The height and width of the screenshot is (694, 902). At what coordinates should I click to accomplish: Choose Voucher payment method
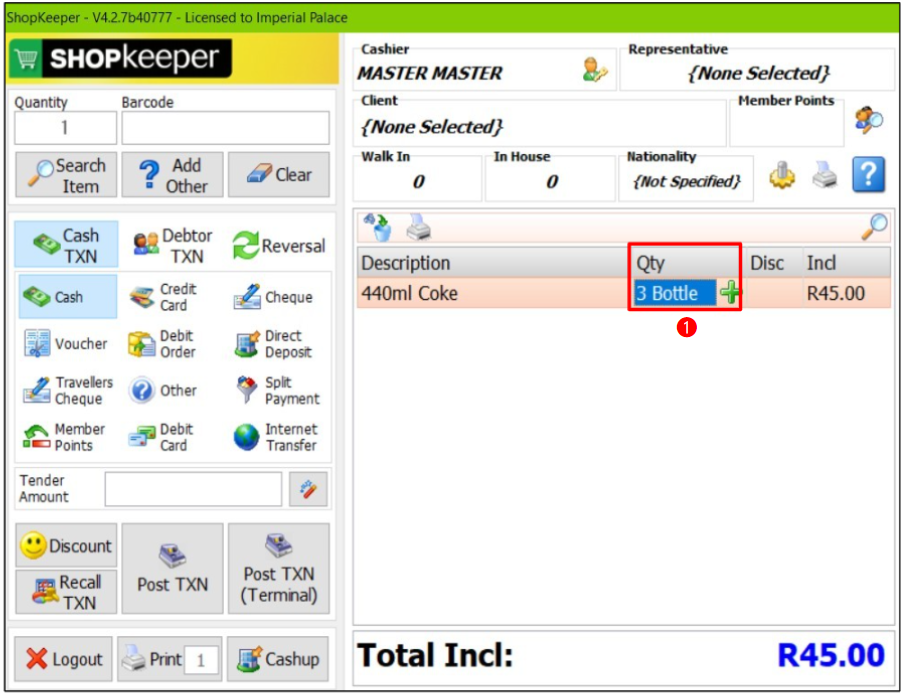click(66, 344)
